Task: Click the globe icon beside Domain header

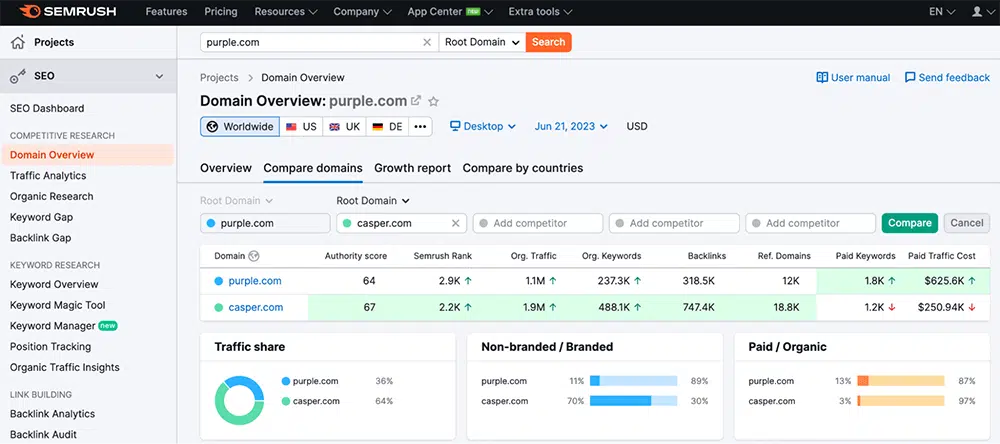Action: (254, 256)
